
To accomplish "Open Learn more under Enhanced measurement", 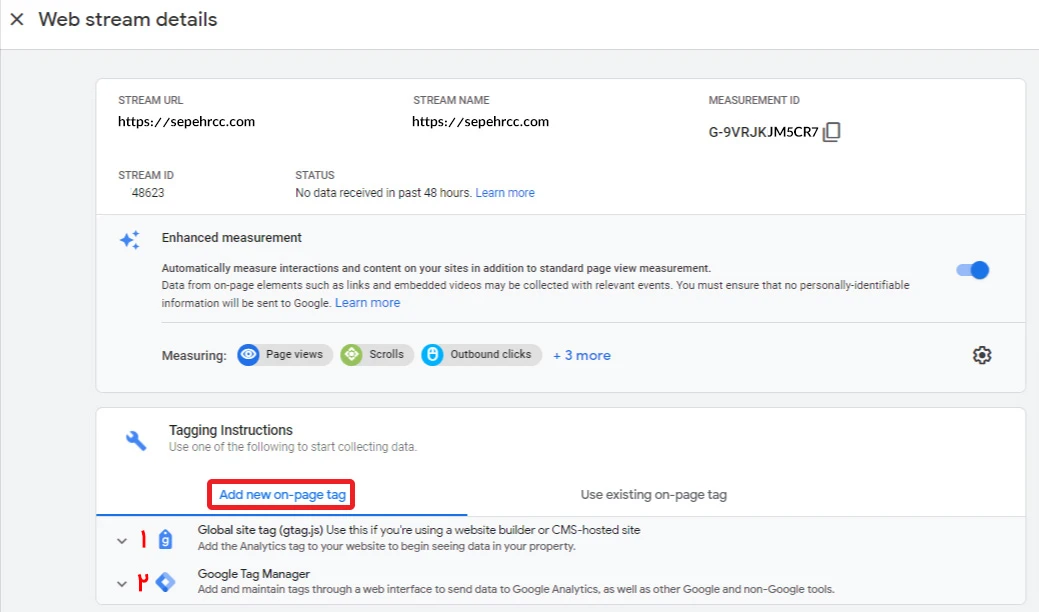I will pos(367,303).
